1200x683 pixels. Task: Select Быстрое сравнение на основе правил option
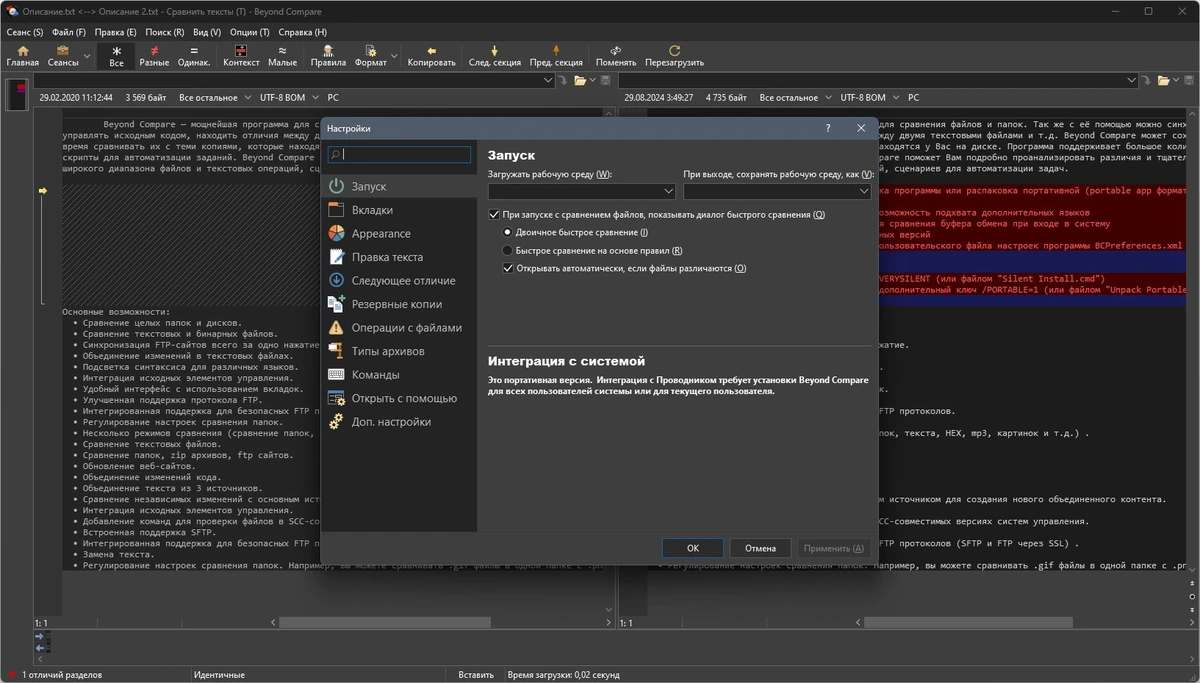tap(508, 250)
